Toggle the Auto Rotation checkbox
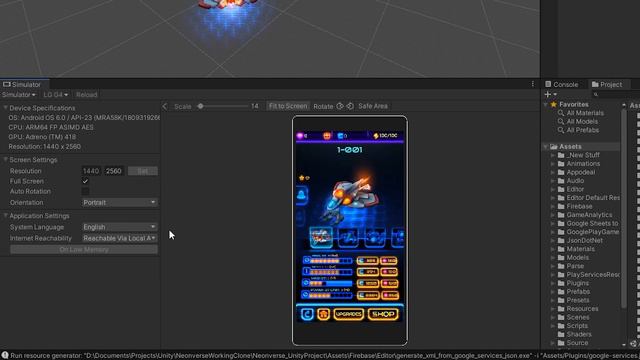Image resolution: width=640 pixels, height=360 pixels. pyautogui.click(x=85, y=191)
